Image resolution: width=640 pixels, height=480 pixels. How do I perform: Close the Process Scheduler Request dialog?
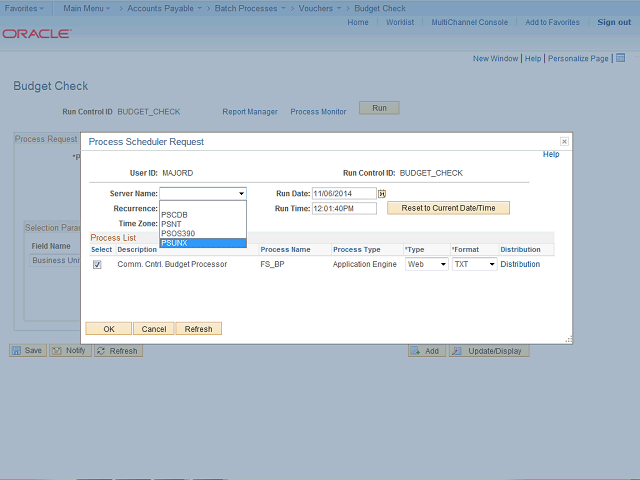pos(564,142)
